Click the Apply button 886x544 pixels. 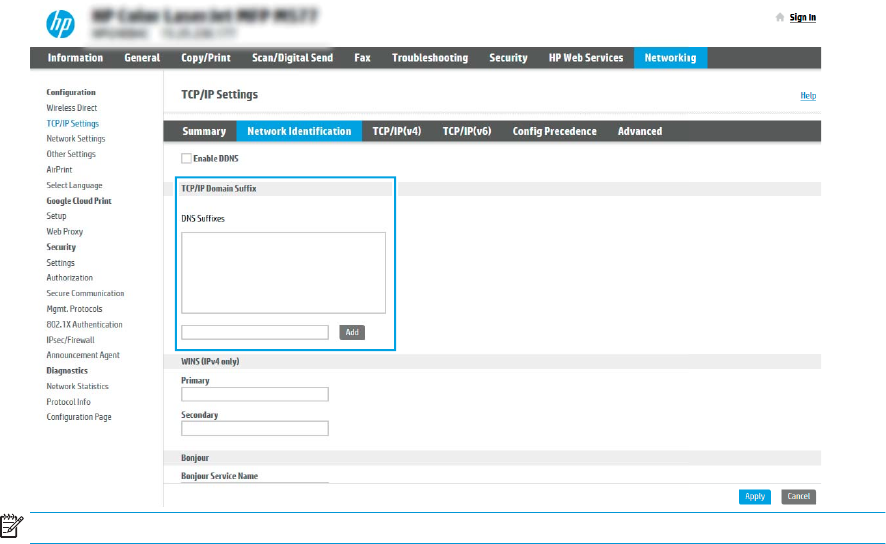click(755, 496)
